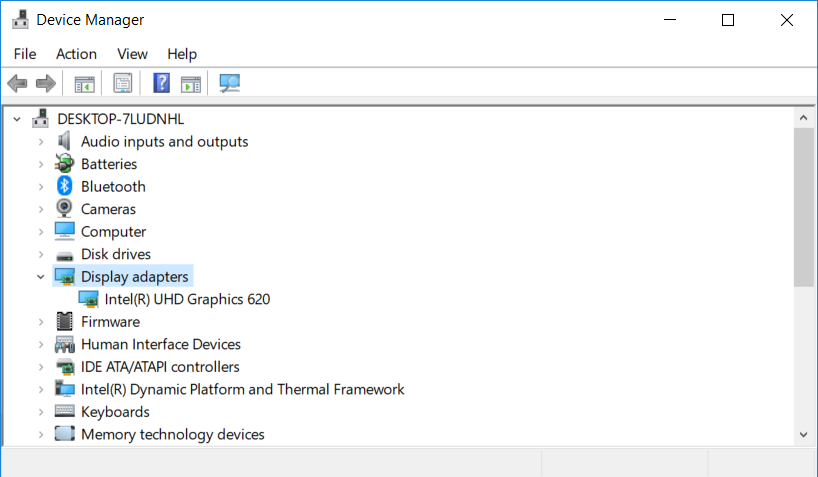Select the DESKTOP-7LUDNHL tree label
The image size is (818, 477).
[121, 119]
